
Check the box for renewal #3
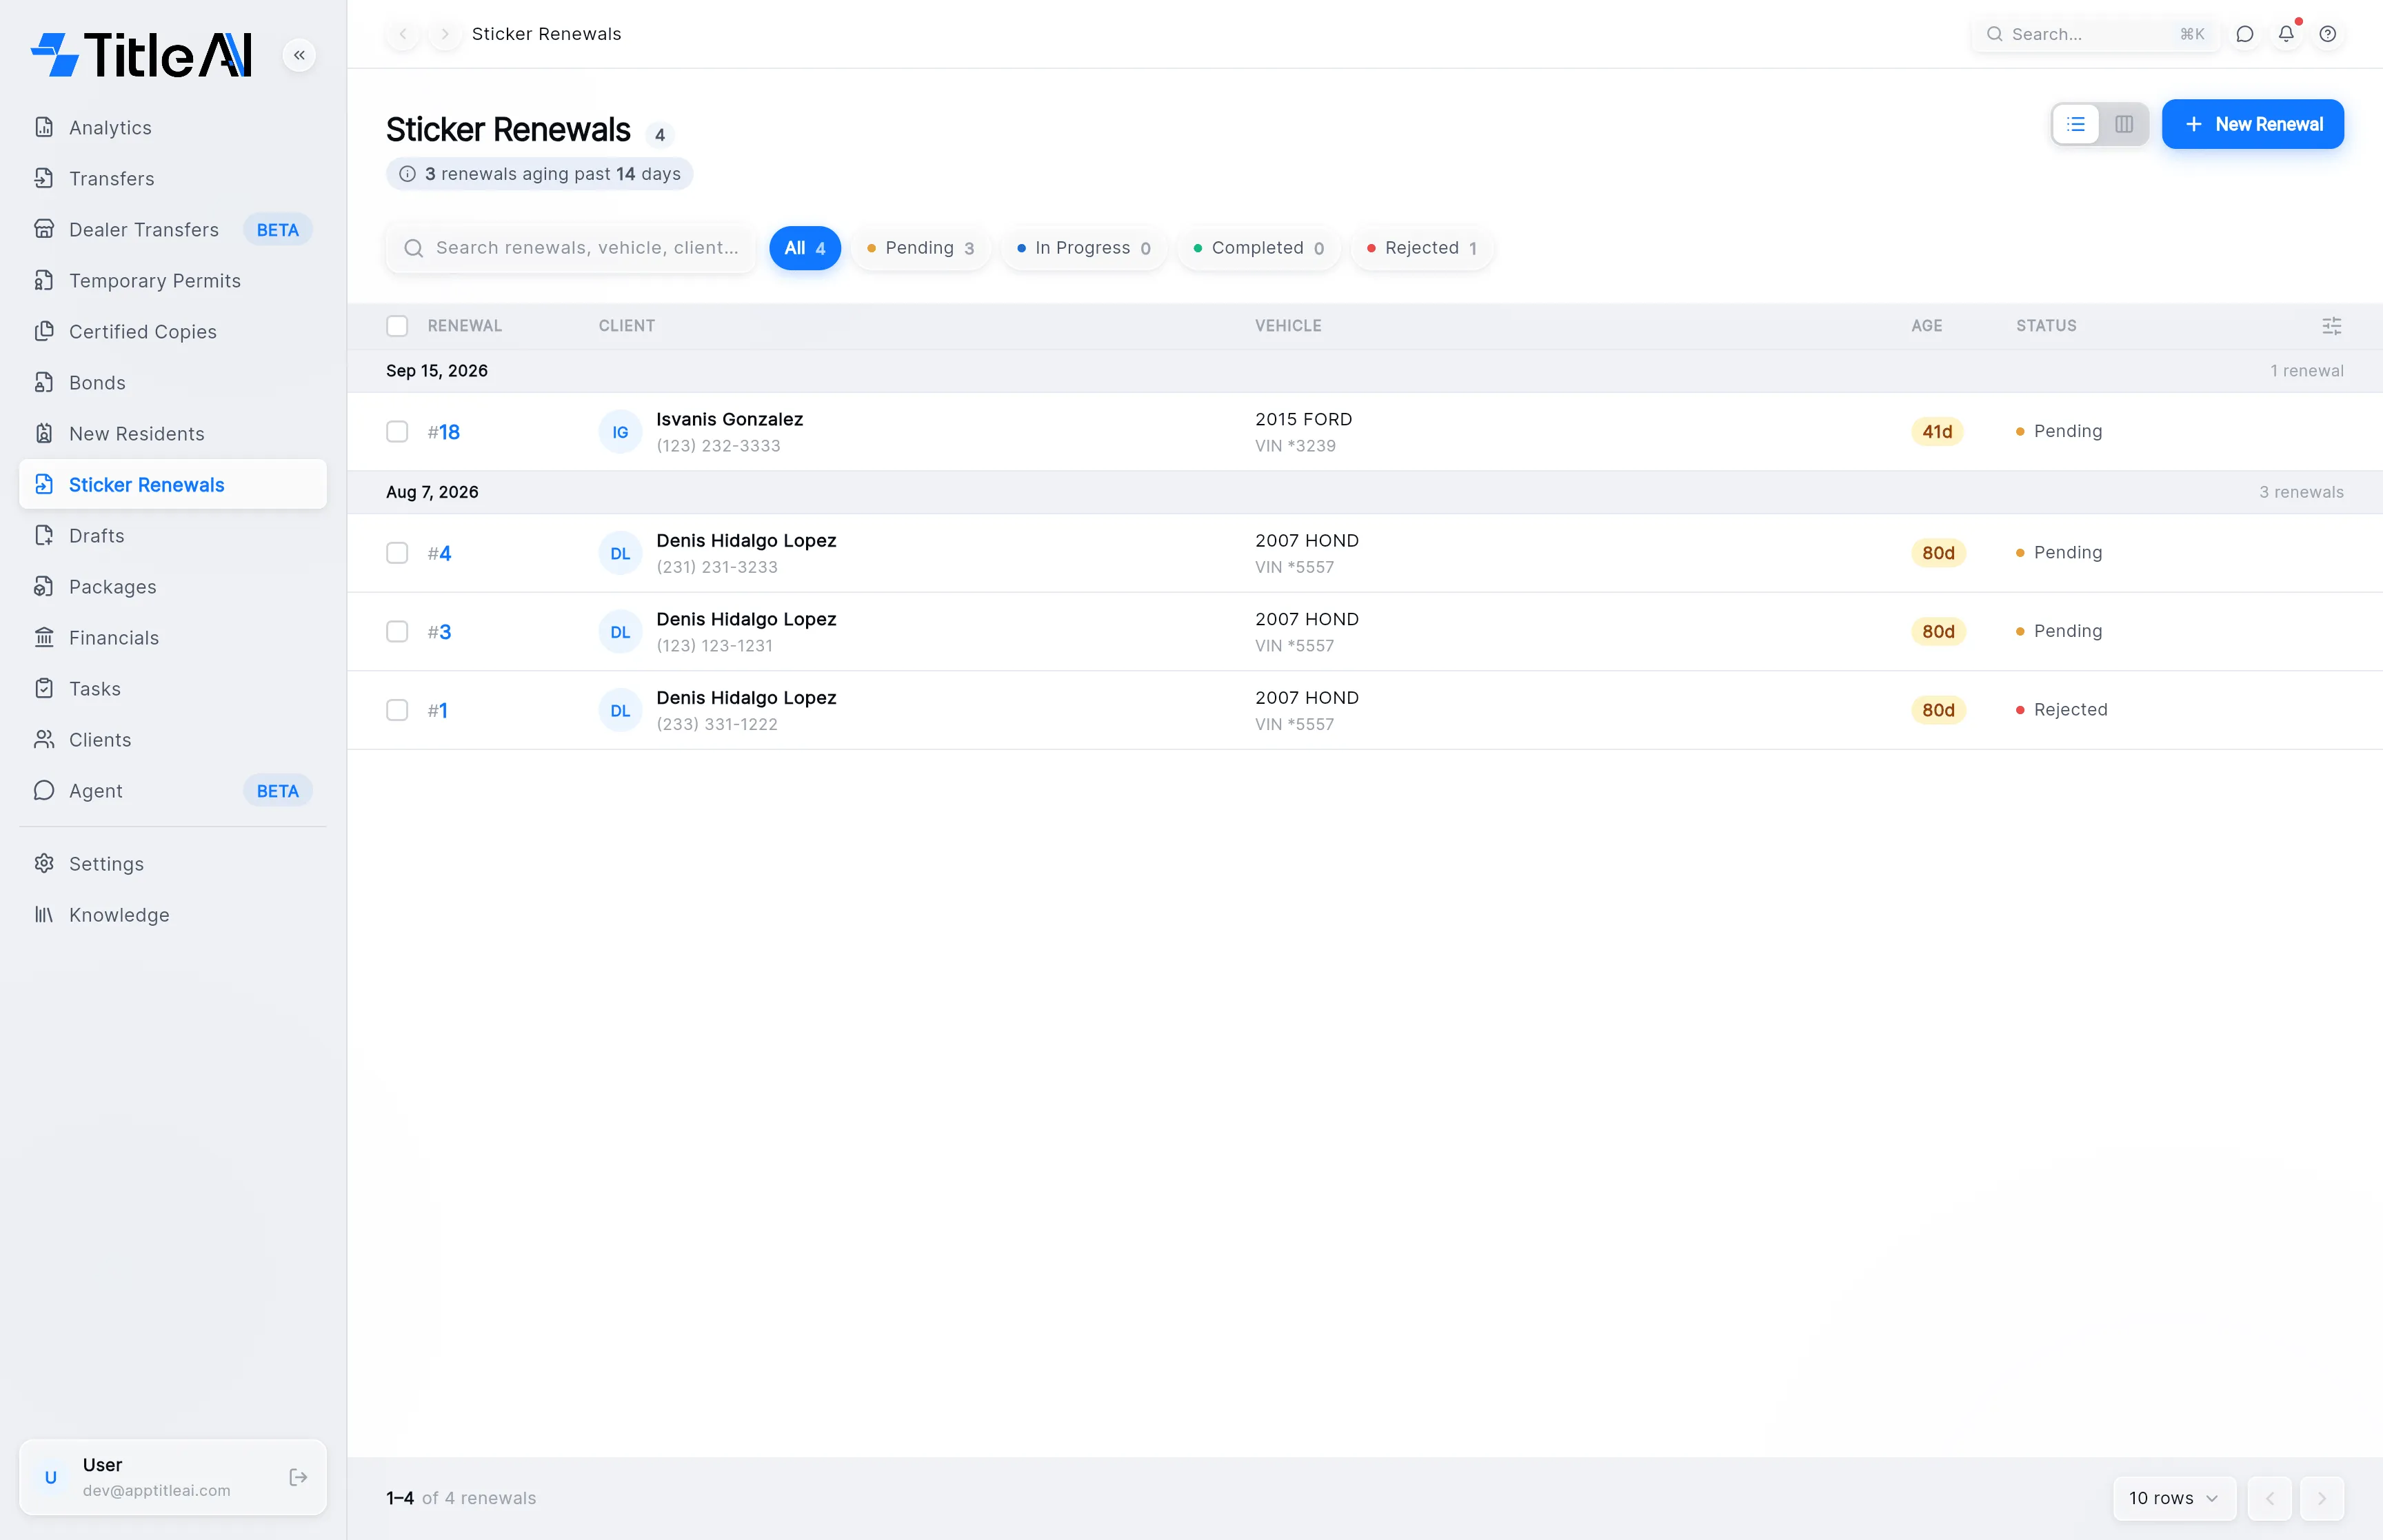click(397, 632)
